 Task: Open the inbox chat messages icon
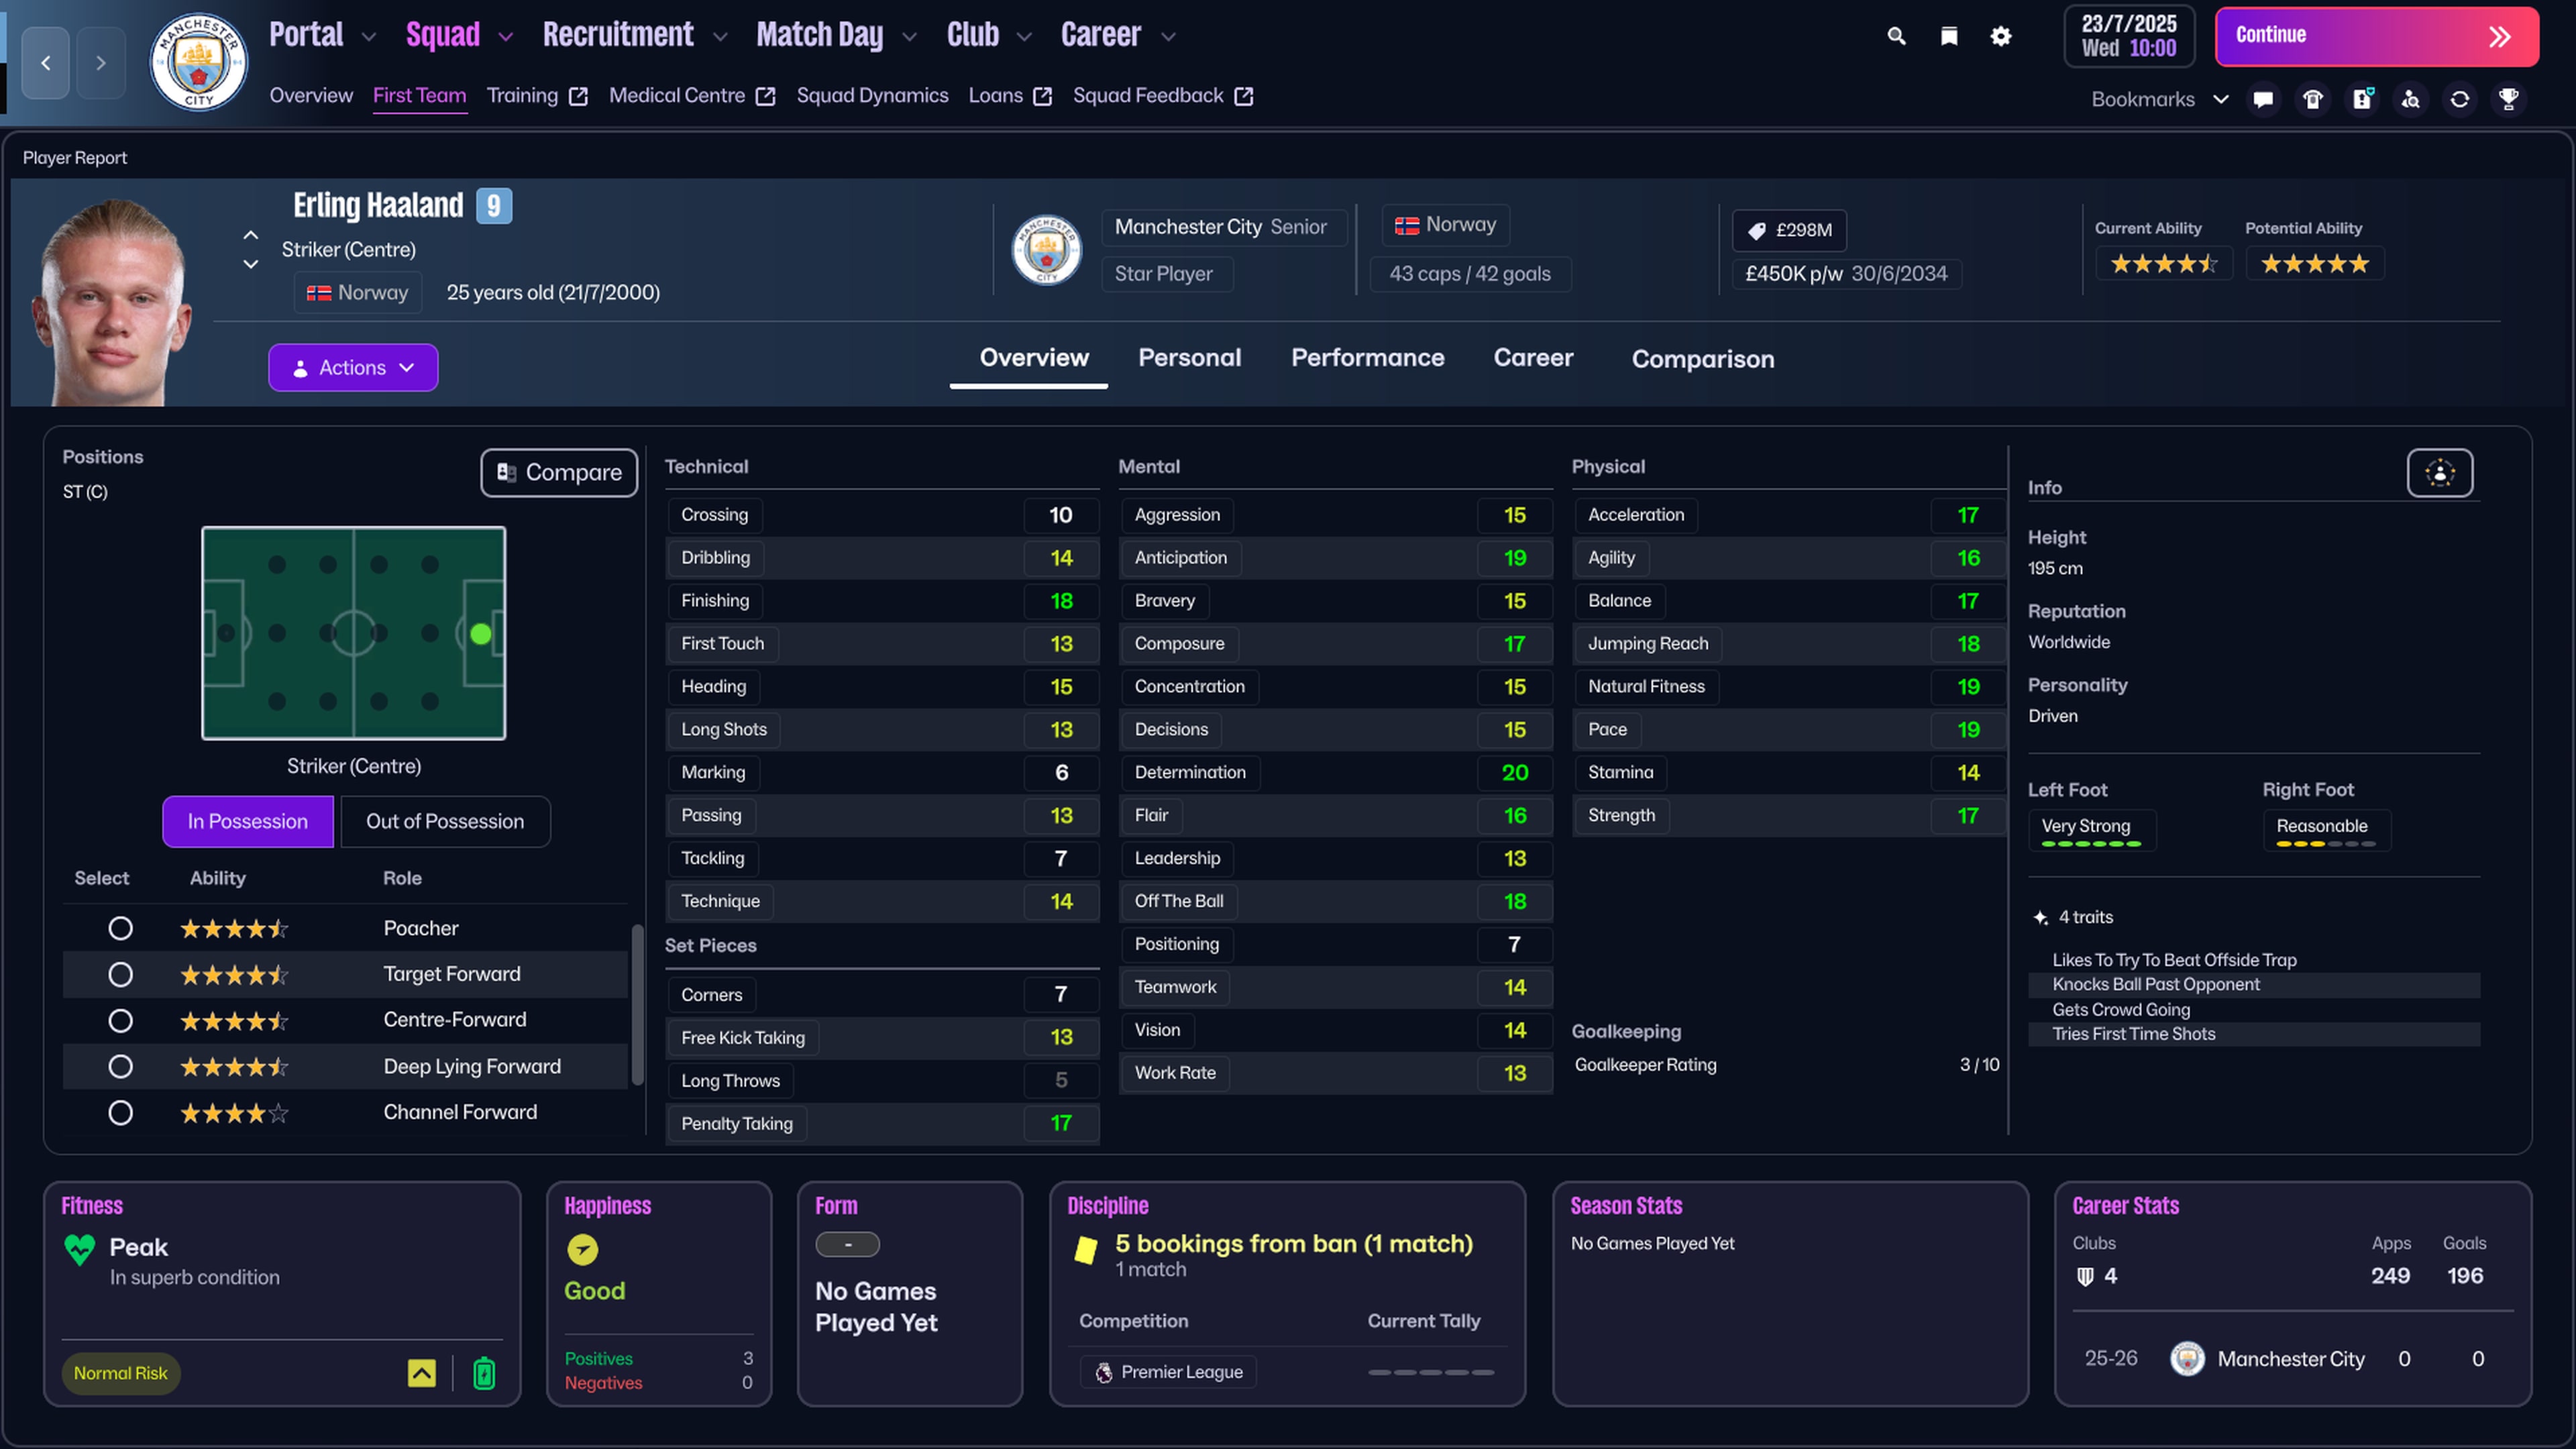(2263, 99)
